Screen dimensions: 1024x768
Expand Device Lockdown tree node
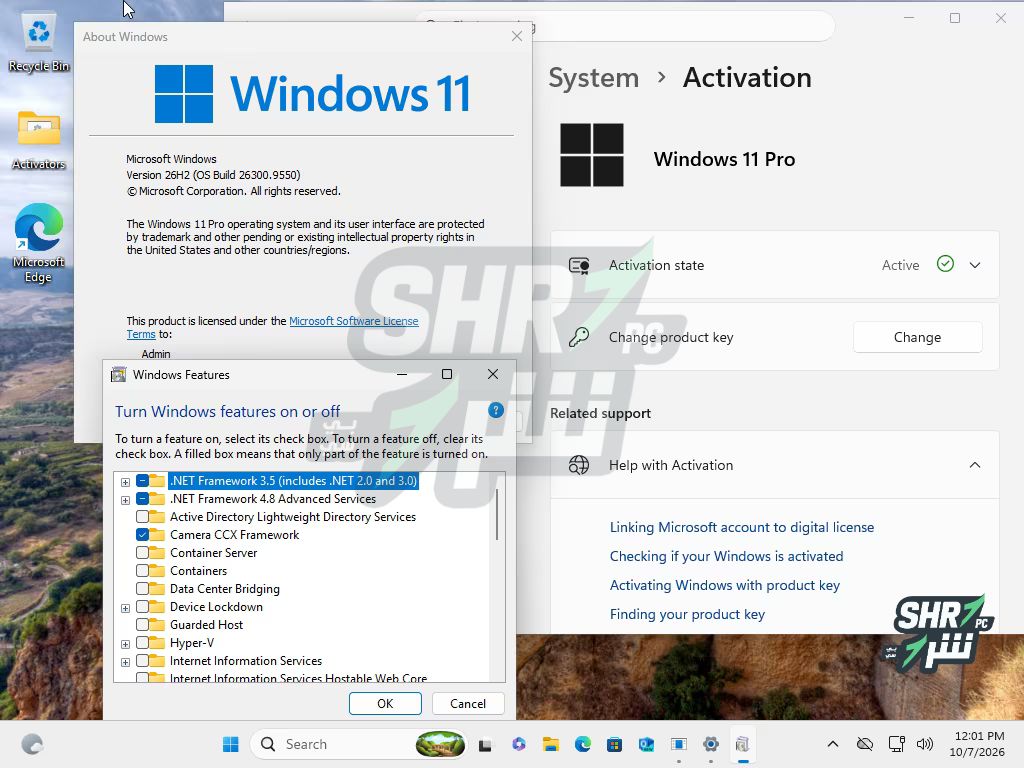click(x=125, y=608)
